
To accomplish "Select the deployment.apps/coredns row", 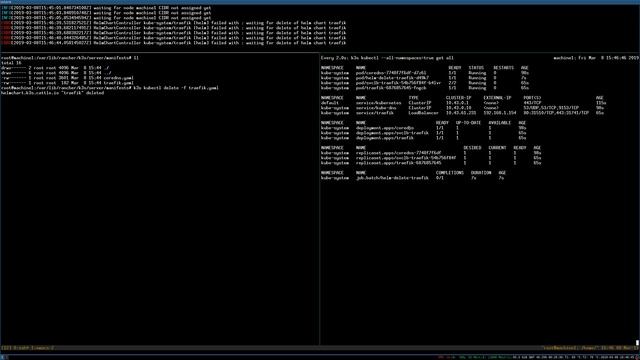I will (423, 128).
